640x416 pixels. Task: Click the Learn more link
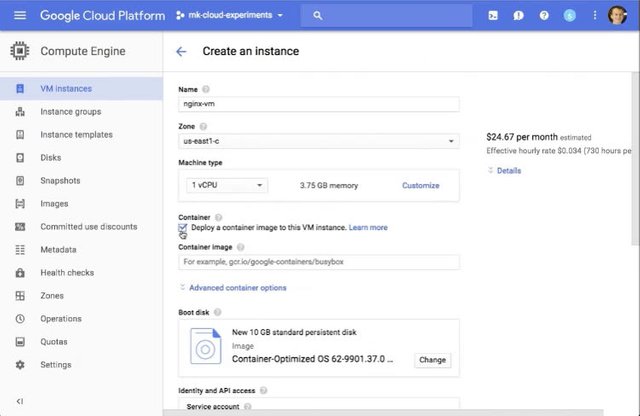368,227
